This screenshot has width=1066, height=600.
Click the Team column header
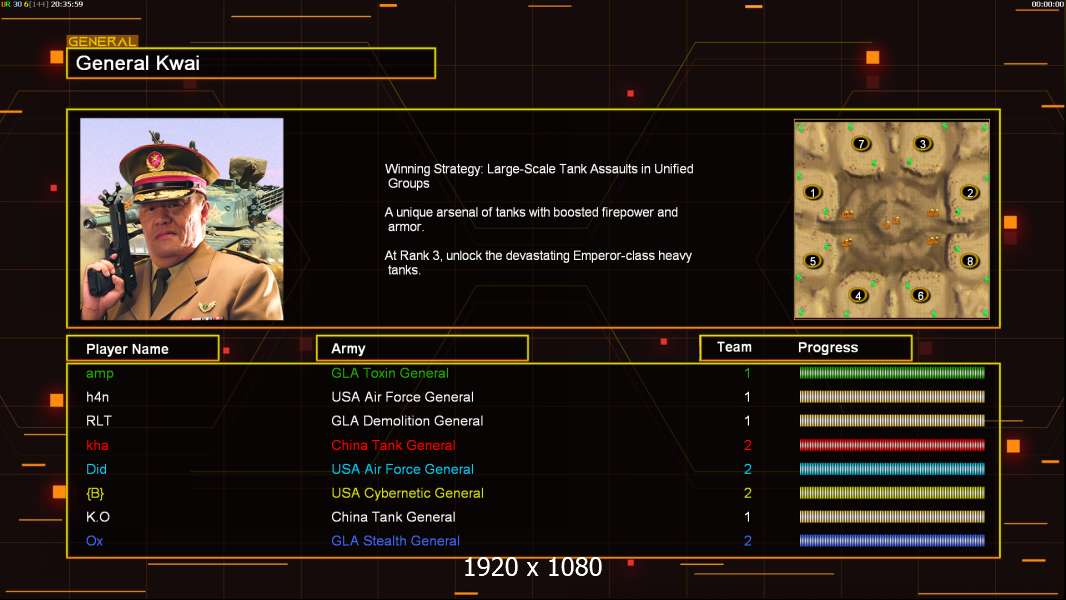click(x=734, y=347)
